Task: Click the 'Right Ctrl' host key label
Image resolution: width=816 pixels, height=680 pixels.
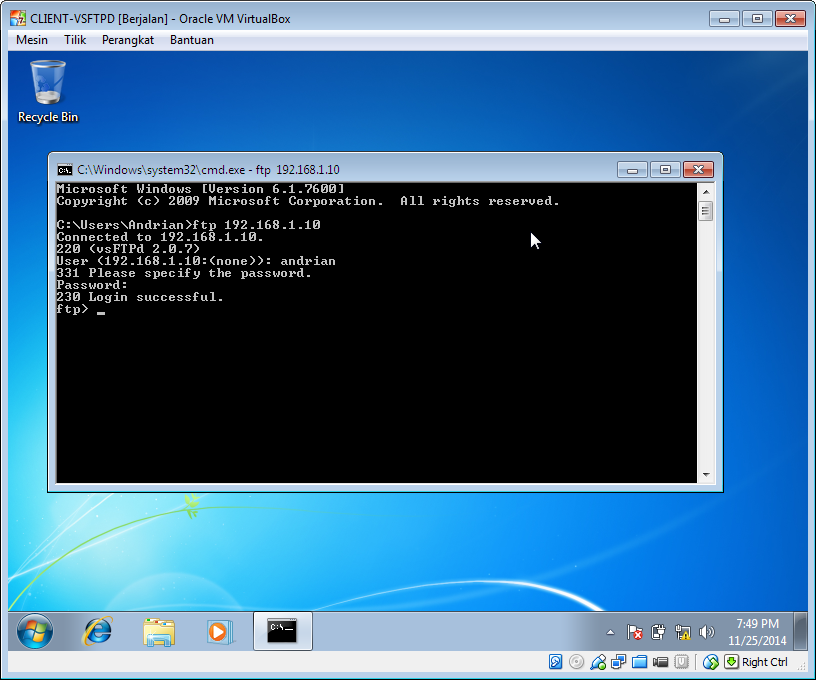Action: coord(764,662)
